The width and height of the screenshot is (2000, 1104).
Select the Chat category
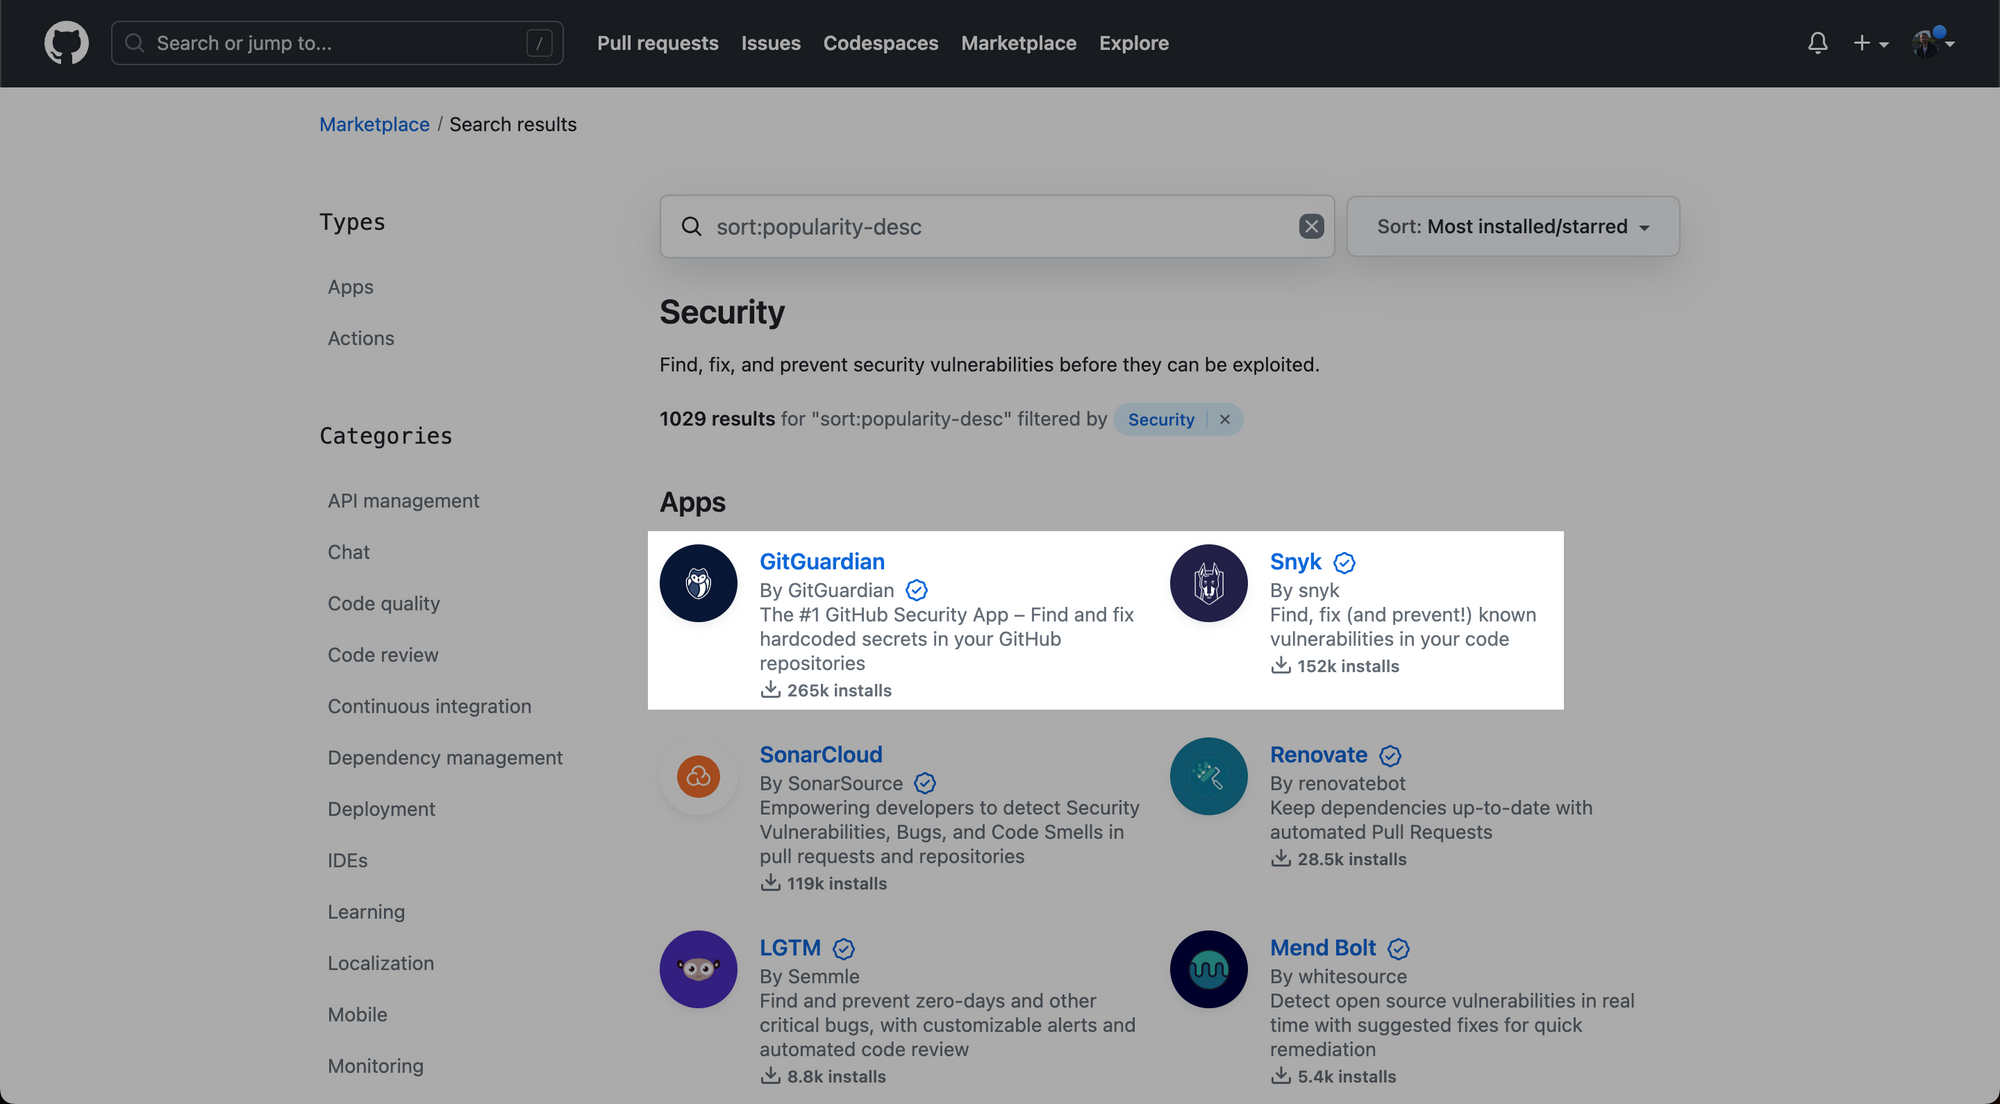click(348, 552)
